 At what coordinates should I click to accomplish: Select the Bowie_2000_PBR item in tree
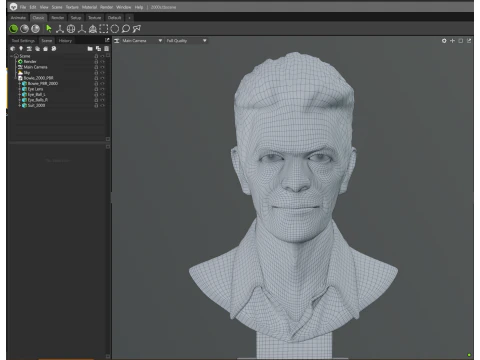pyautogui.click(x=39, y=78)
